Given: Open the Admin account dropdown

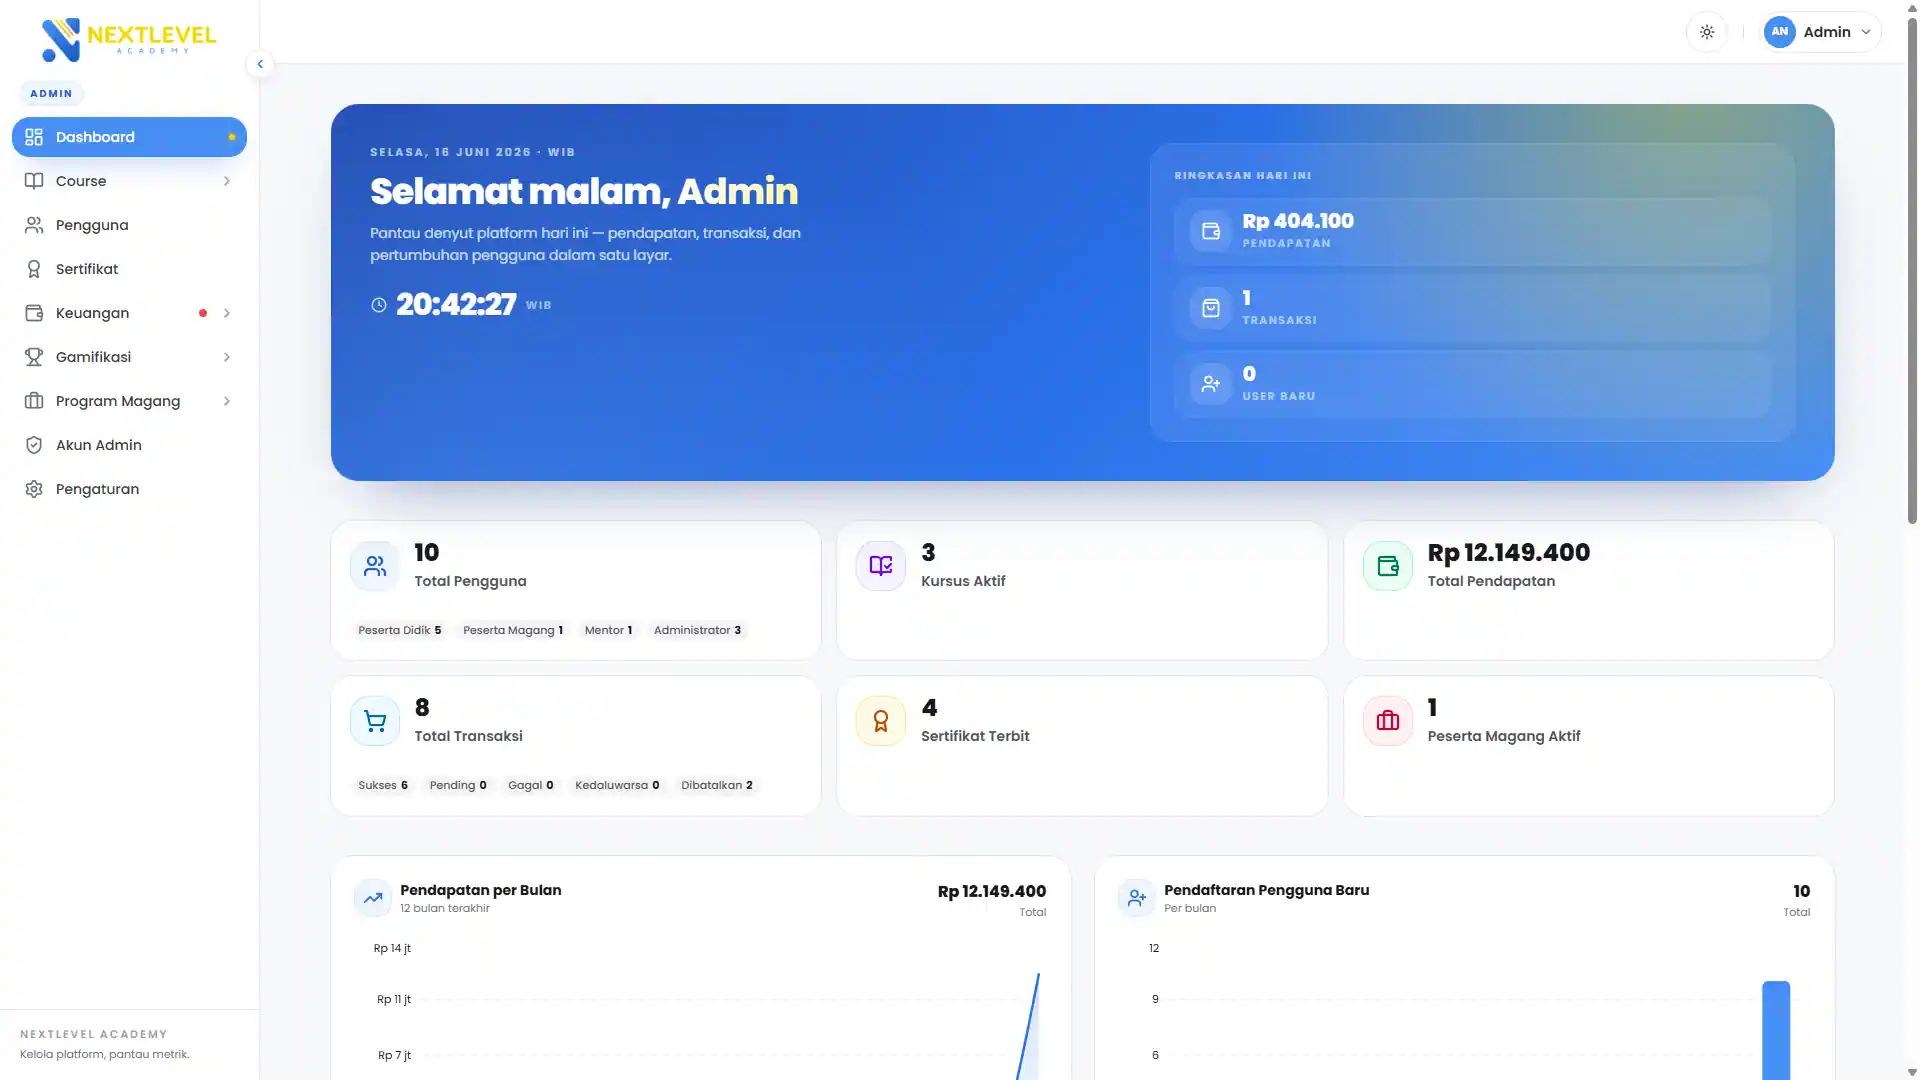Looking at the screenshot, I should pyautogui.click(x=1820, y=32).
